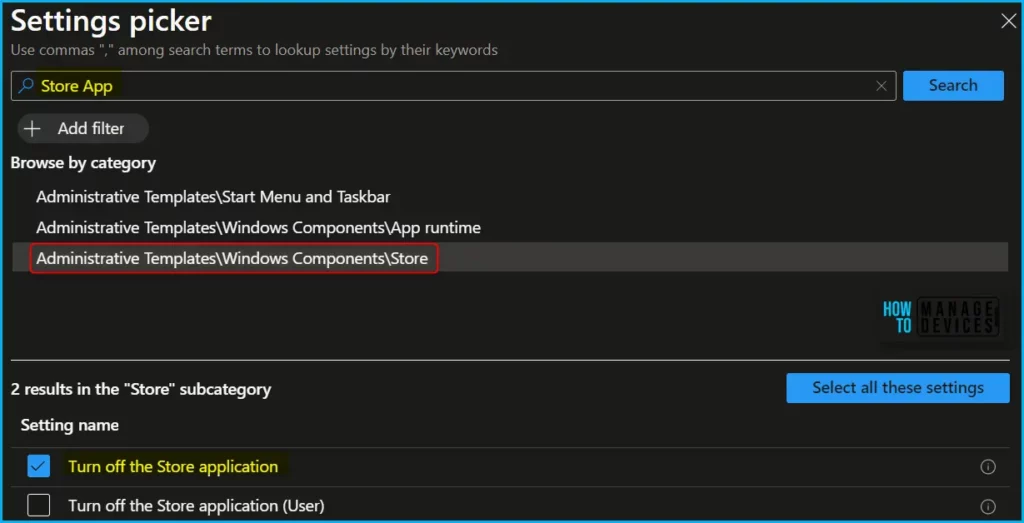Image resolution: width=1024 pixels, height=523 pixels.
Task: Click the Turn off the Store application (User) label
Action: point(196,505)
